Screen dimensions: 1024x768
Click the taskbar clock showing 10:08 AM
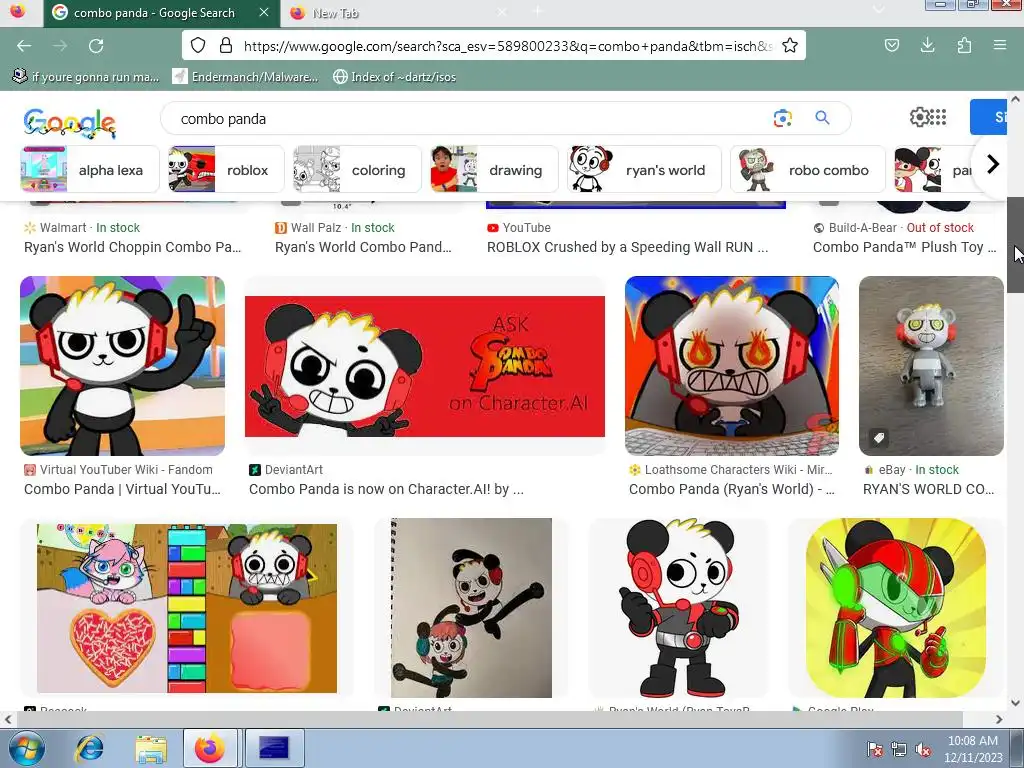(972, 749)
